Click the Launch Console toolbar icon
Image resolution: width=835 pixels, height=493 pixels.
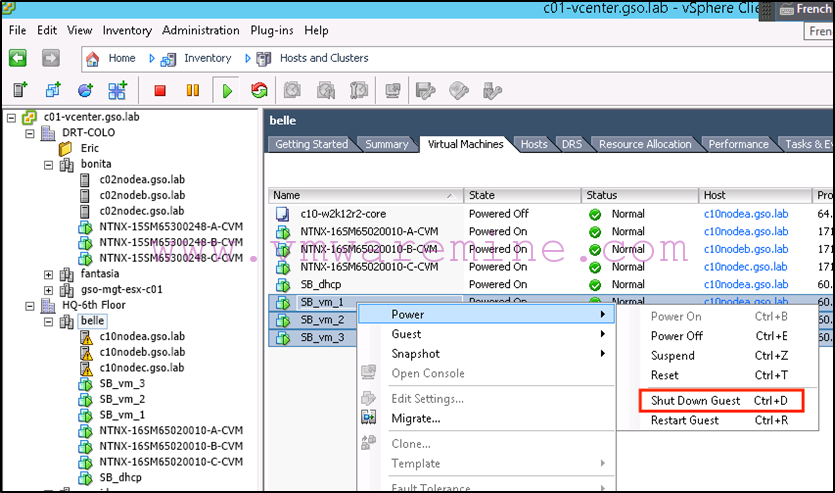tap(392, 91)
